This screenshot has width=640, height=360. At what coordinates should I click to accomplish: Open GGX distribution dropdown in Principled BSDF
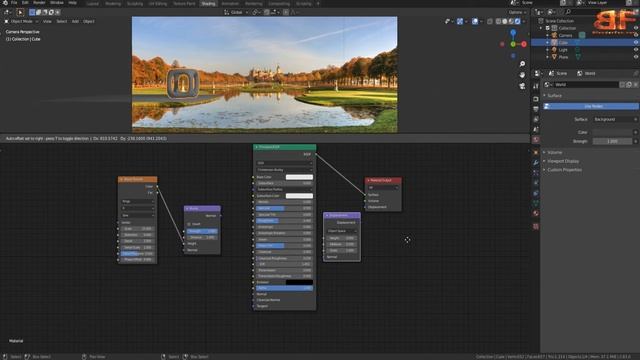[284, 163]
